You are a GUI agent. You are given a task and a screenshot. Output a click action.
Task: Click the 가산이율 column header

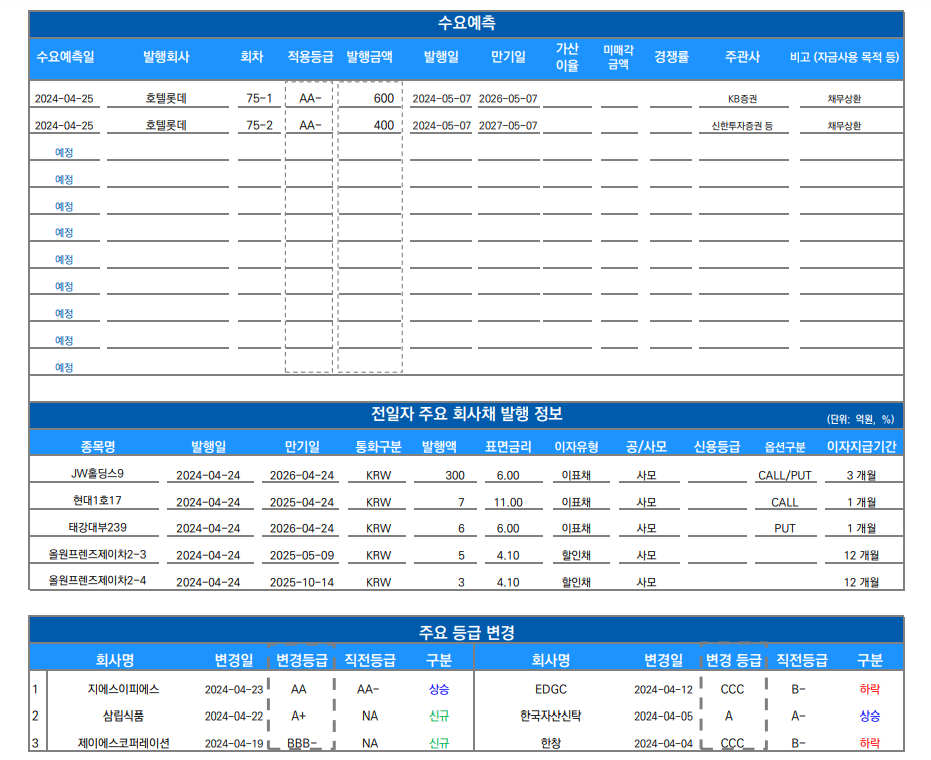[567, 57]
